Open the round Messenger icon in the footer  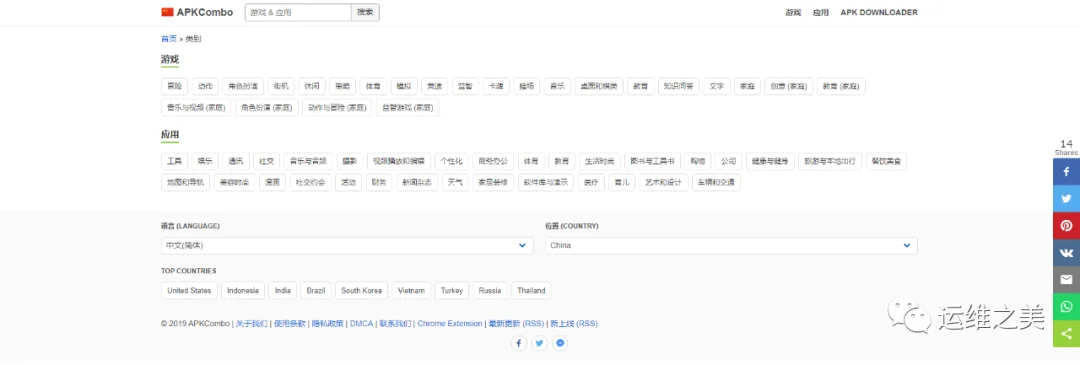pyautogui.click(x=561, y=343)
